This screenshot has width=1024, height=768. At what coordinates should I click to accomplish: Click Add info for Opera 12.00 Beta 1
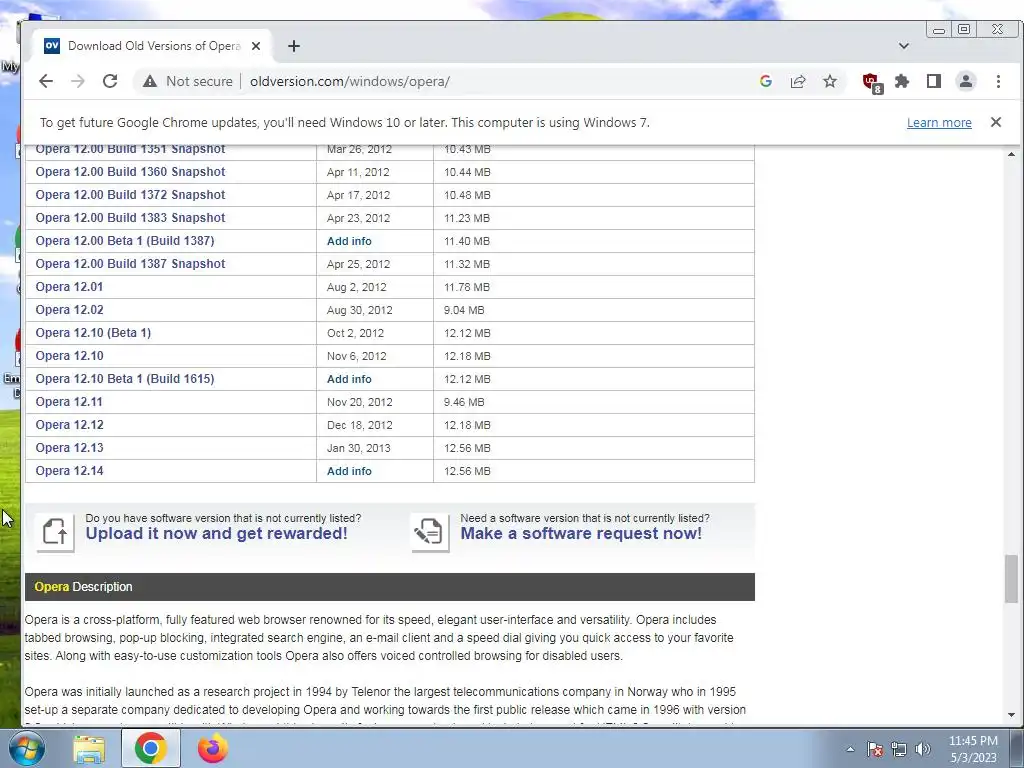click(x=349, y=241)
